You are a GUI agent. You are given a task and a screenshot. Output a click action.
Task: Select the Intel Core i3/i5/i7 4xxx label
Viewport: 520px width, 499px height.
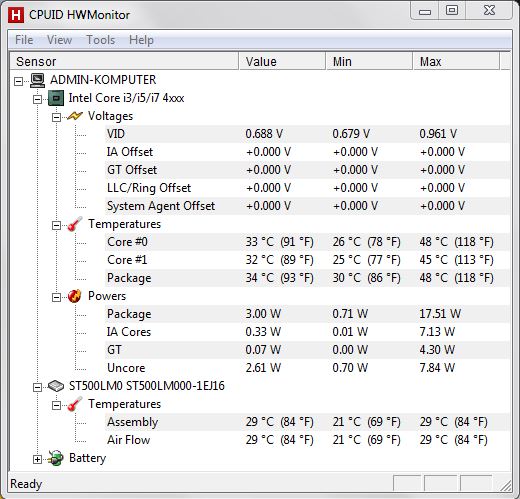[126, 98]
